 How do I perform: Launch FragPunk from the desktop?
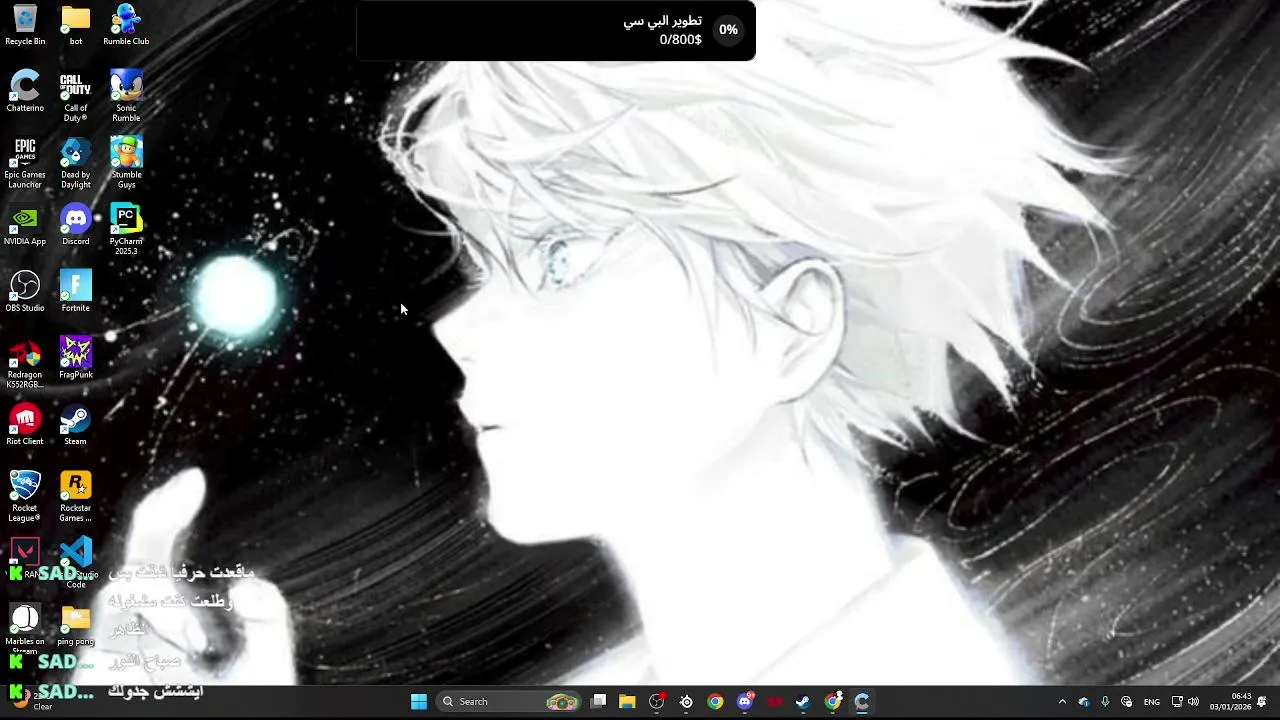click(x=76, y=358)
